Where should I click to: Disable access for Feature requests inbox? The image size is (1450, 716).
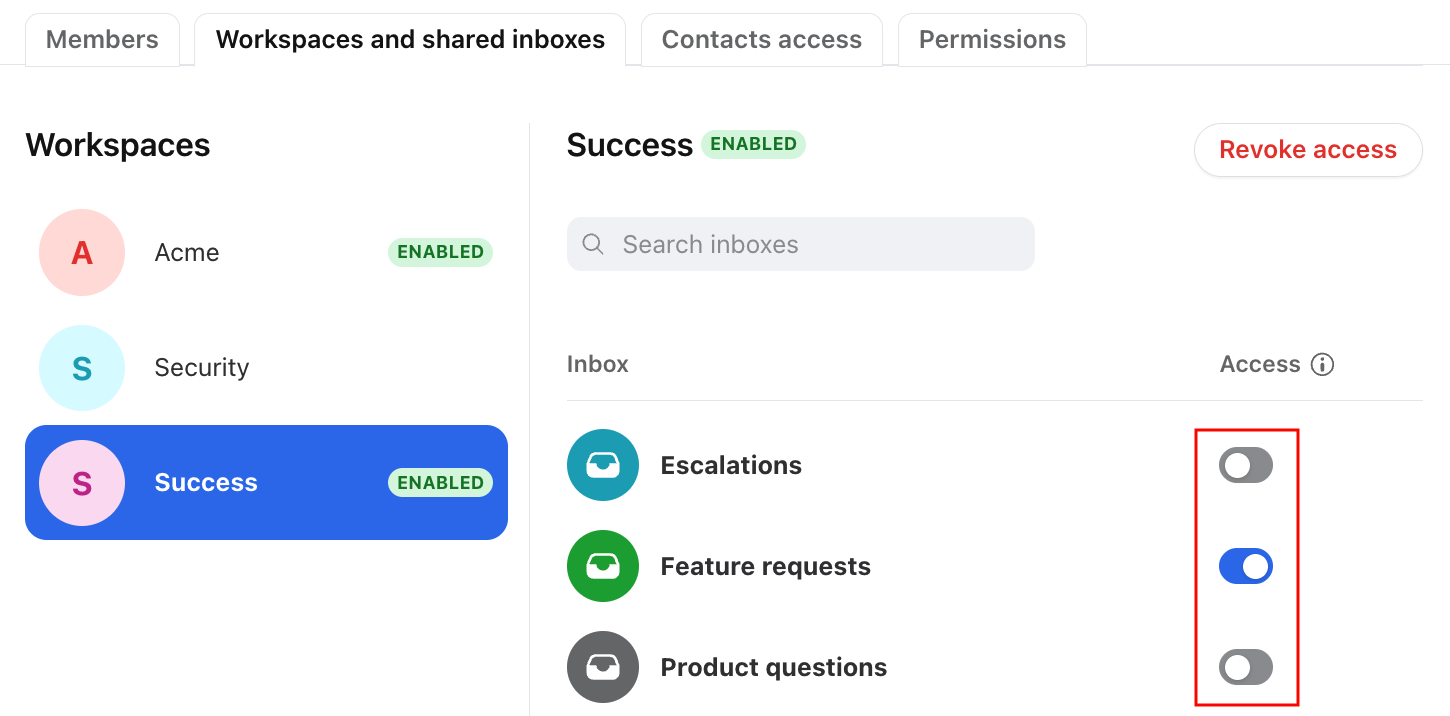click(x=1245, y=567)
